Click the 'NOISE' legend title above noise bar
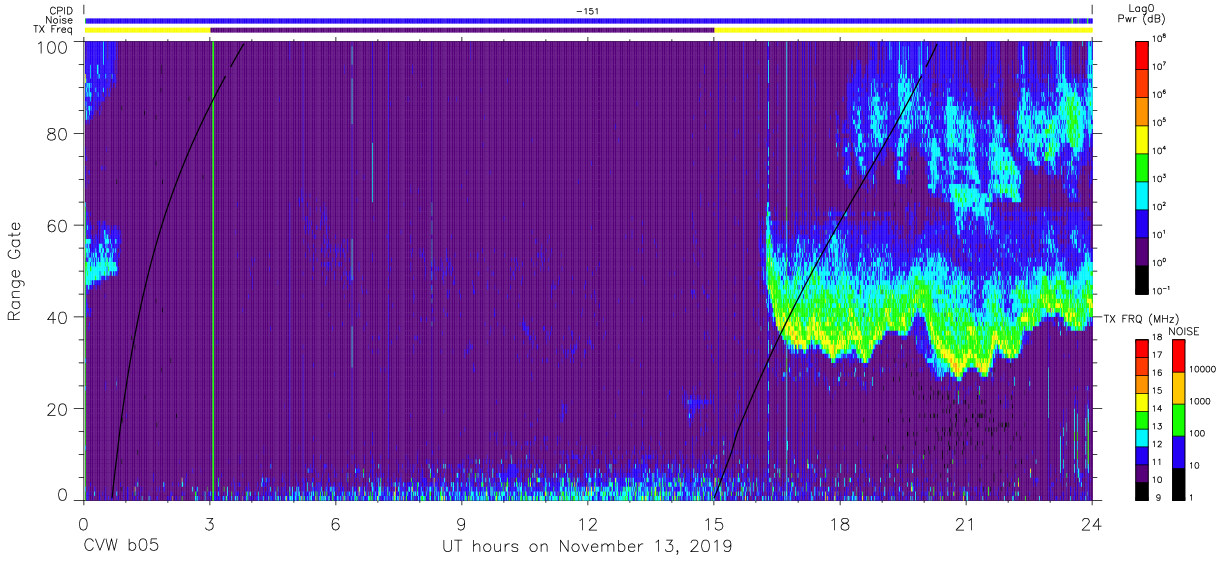The image size is (1228, 567). point(1182,331)
